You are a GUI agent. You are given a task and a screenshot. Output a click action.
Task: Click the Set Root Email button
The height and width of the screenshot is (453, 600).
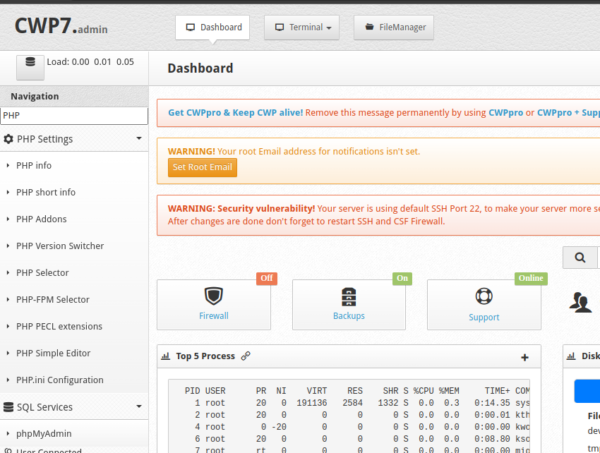202,167
